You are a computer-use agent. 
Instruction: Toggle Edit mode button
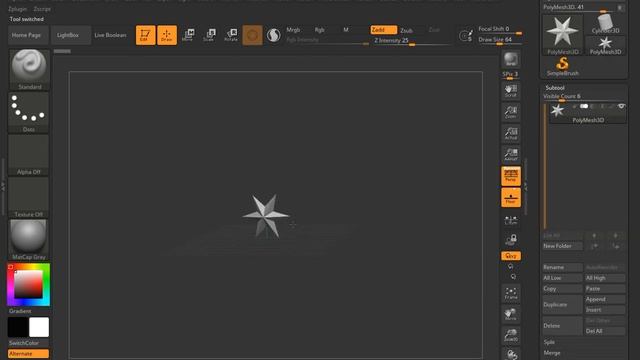[146, 35]
